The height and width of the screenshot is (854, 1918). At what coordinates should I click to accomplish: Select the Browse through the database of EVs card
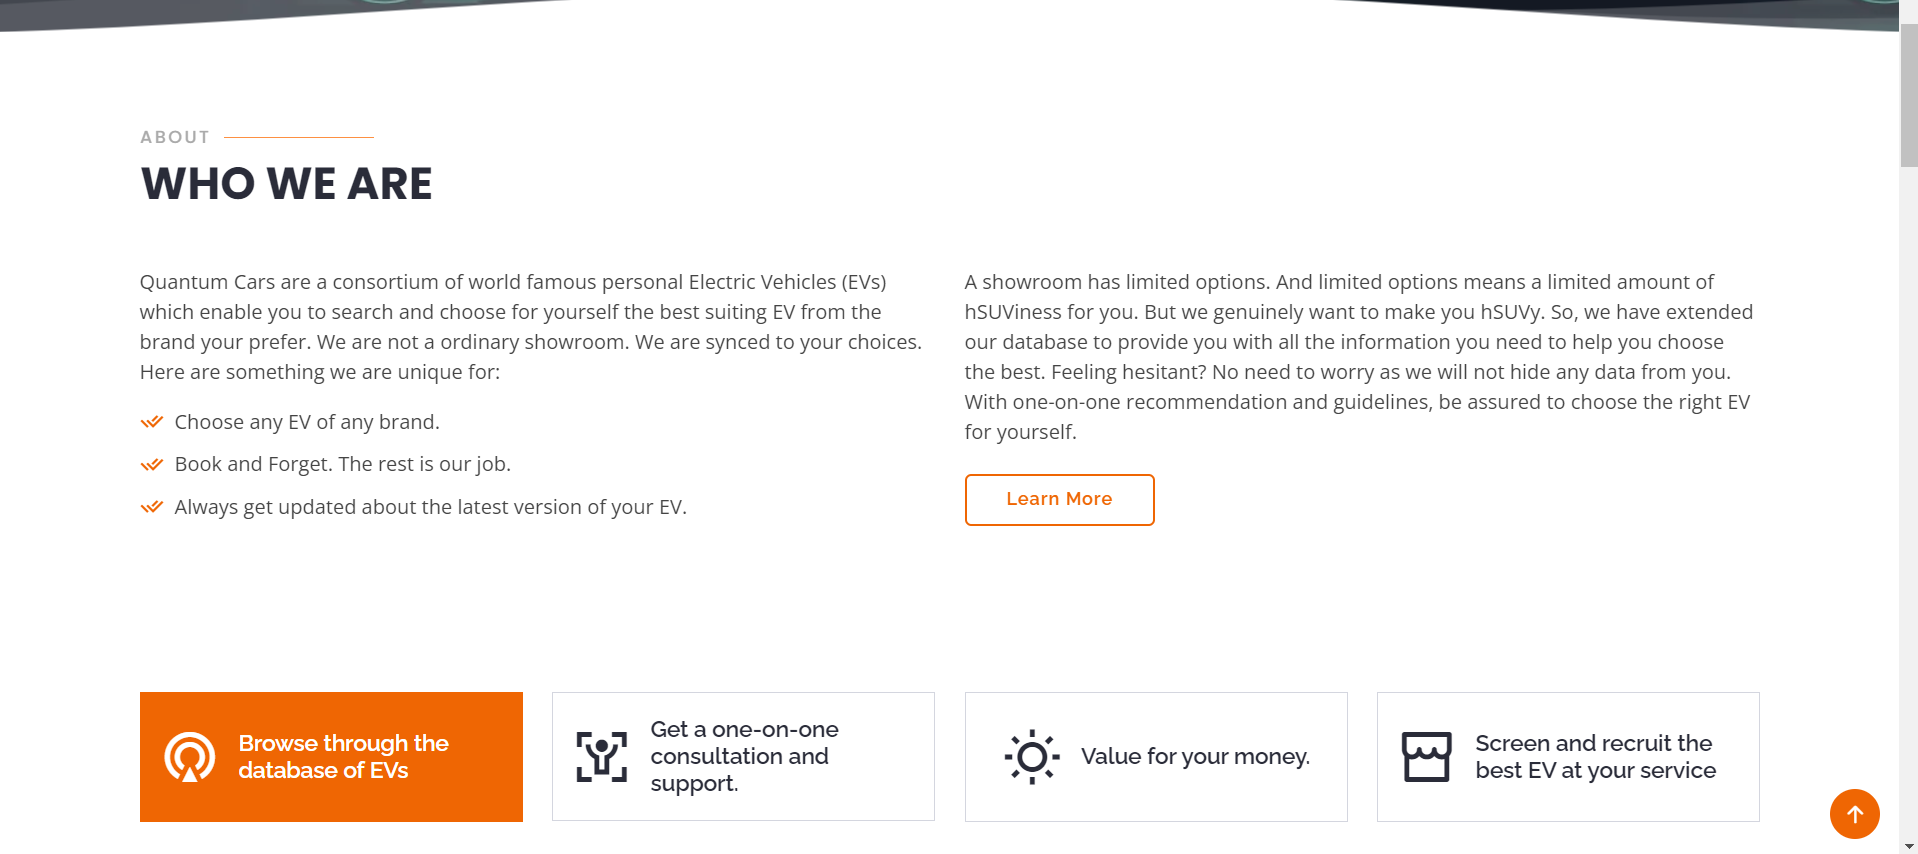331,757
